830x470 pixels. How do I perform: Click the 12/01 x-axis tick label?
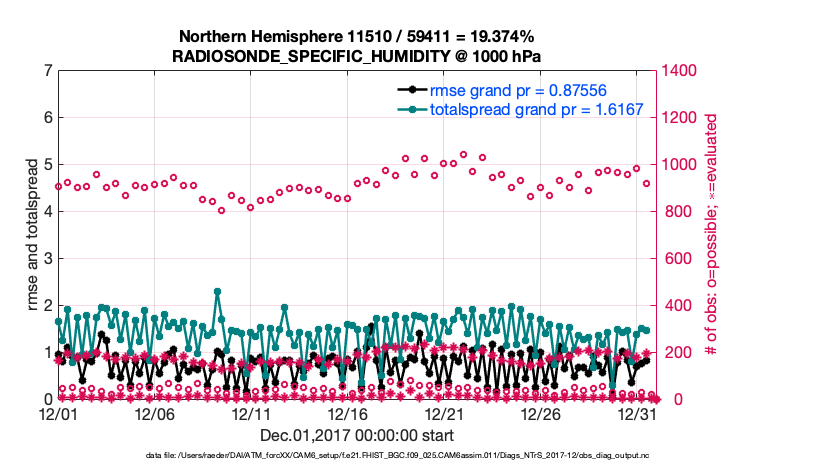[x=58, y=414]
